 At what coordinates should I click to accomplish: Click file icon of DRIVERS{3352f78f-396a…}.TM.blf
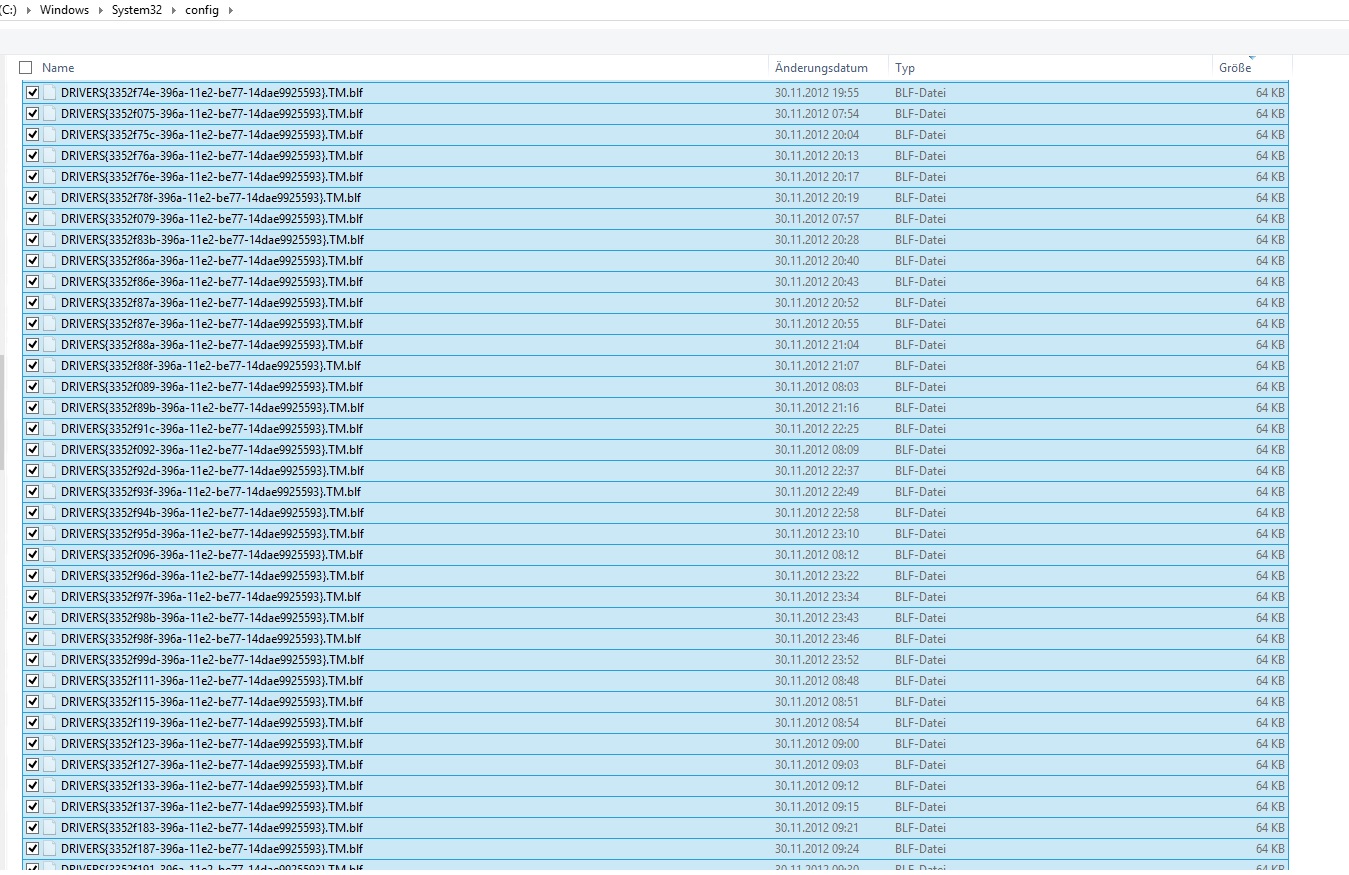[x=50, y=198]
